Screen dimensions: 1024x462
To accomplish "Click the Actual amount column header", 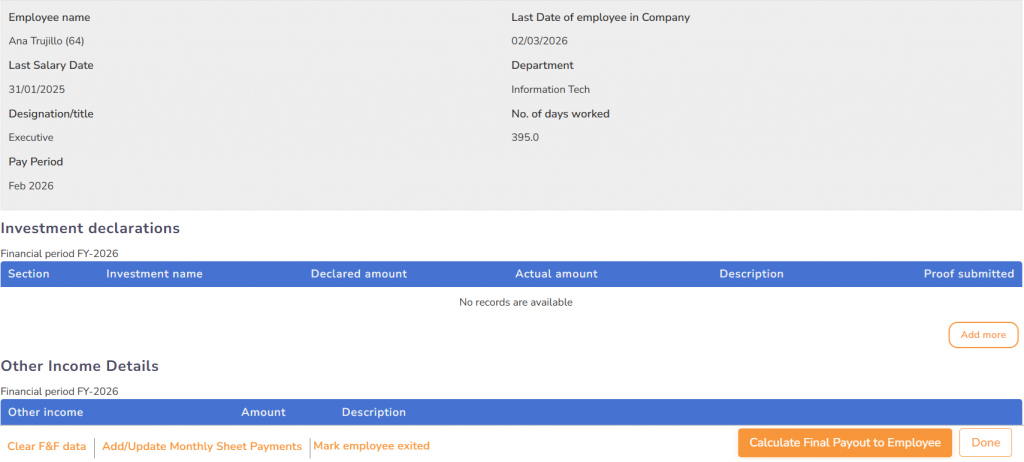I will [556, 274].
